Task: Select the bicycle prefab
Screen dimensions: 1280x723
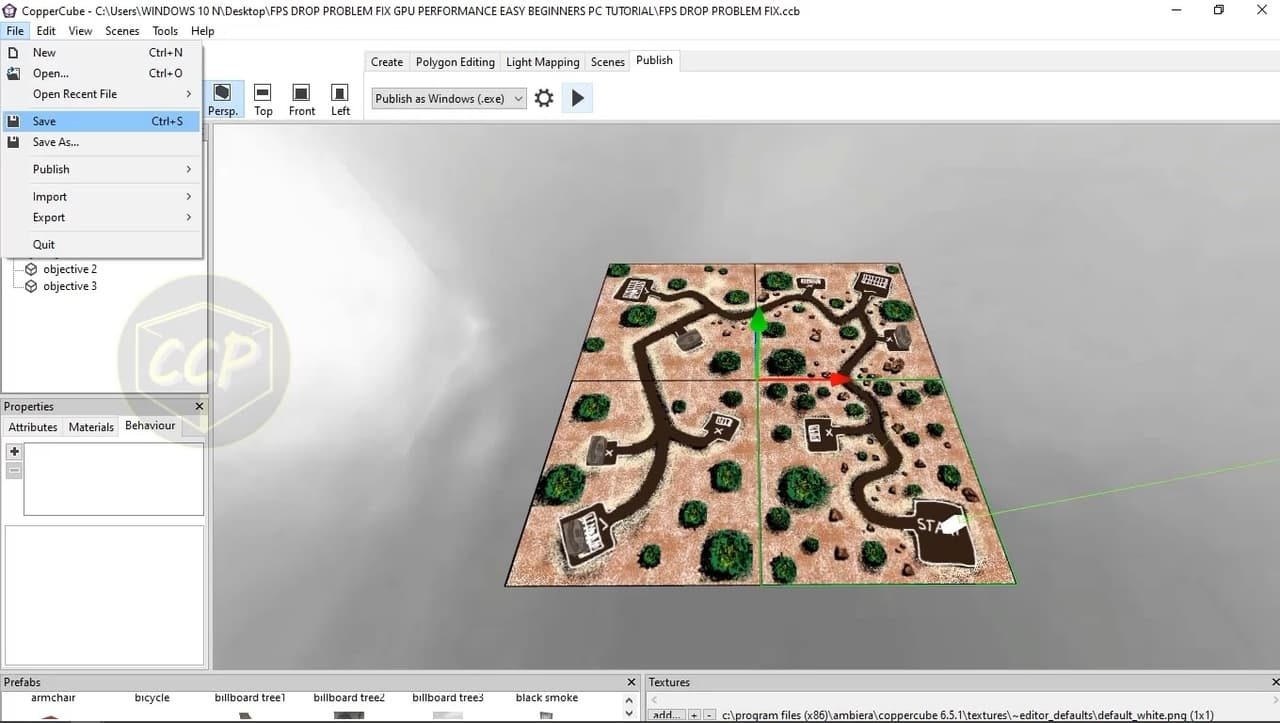Action: (x=152, y=698)
